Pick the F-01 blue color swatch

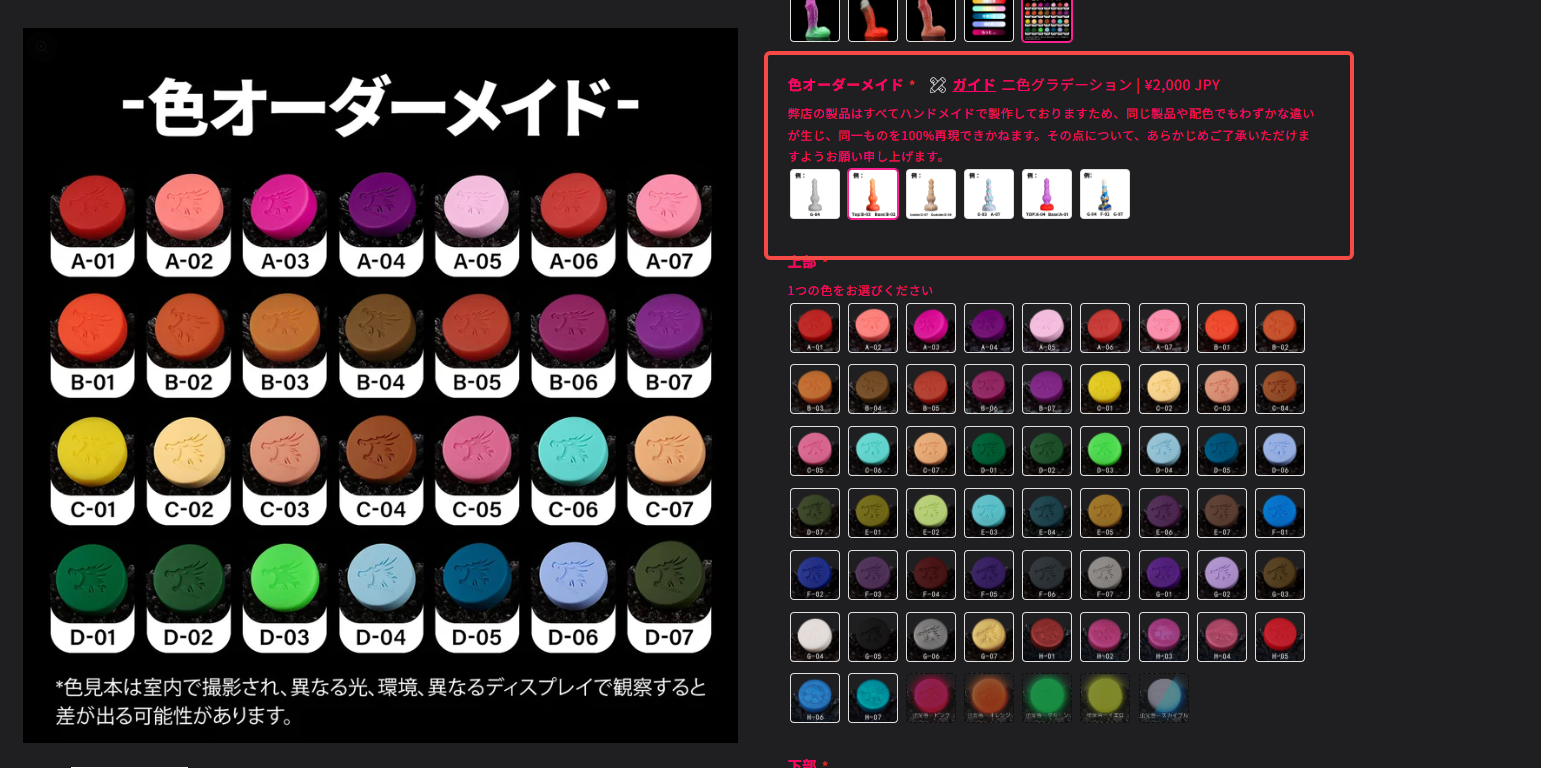1279,513
